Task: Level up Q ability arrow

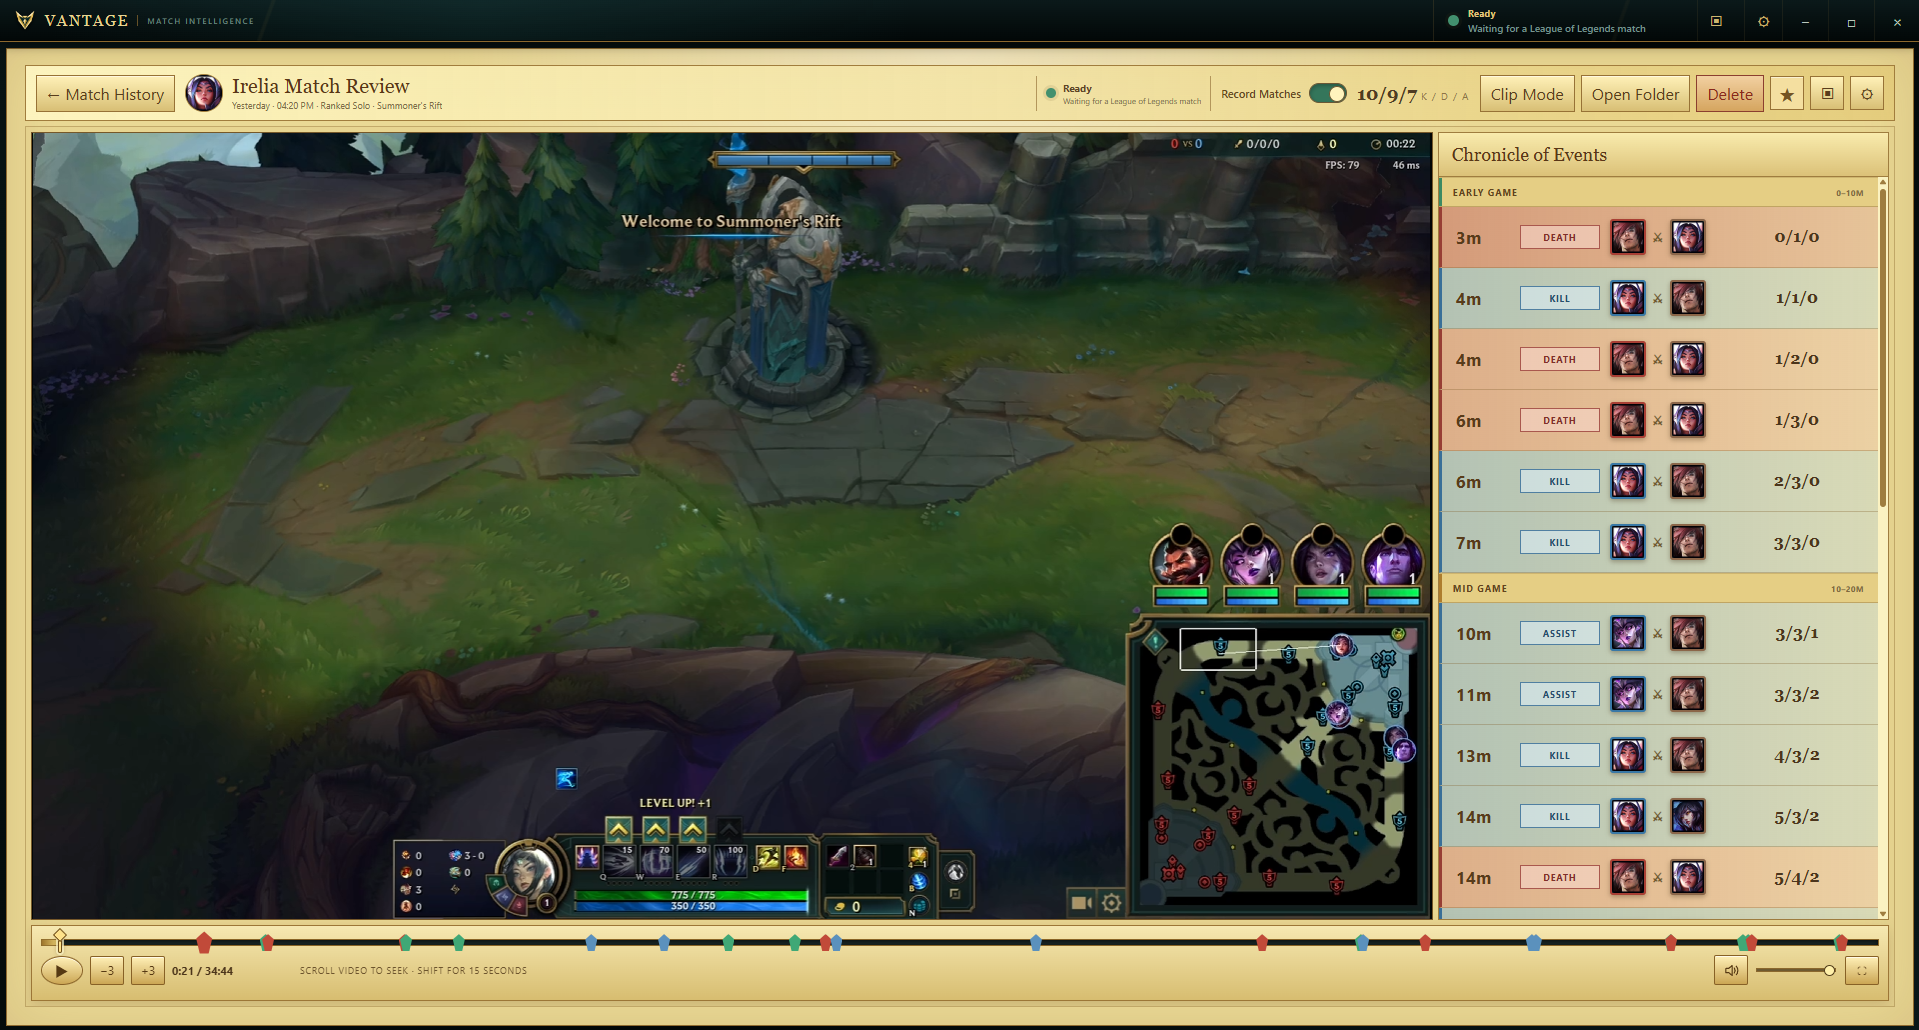Action: tap(619, 829)
